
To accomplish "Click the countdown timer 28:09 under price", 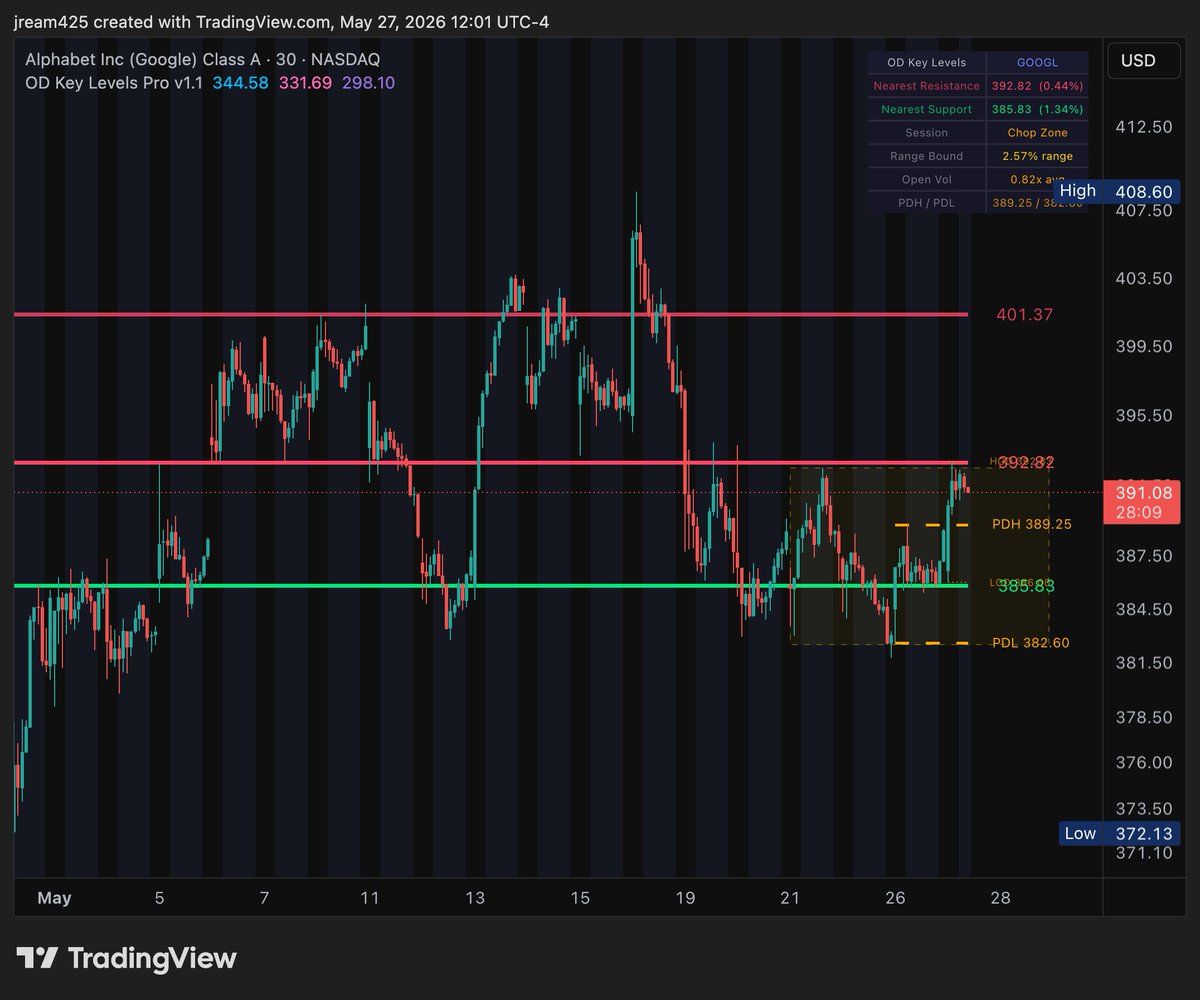I will (x=1141, y=513).
